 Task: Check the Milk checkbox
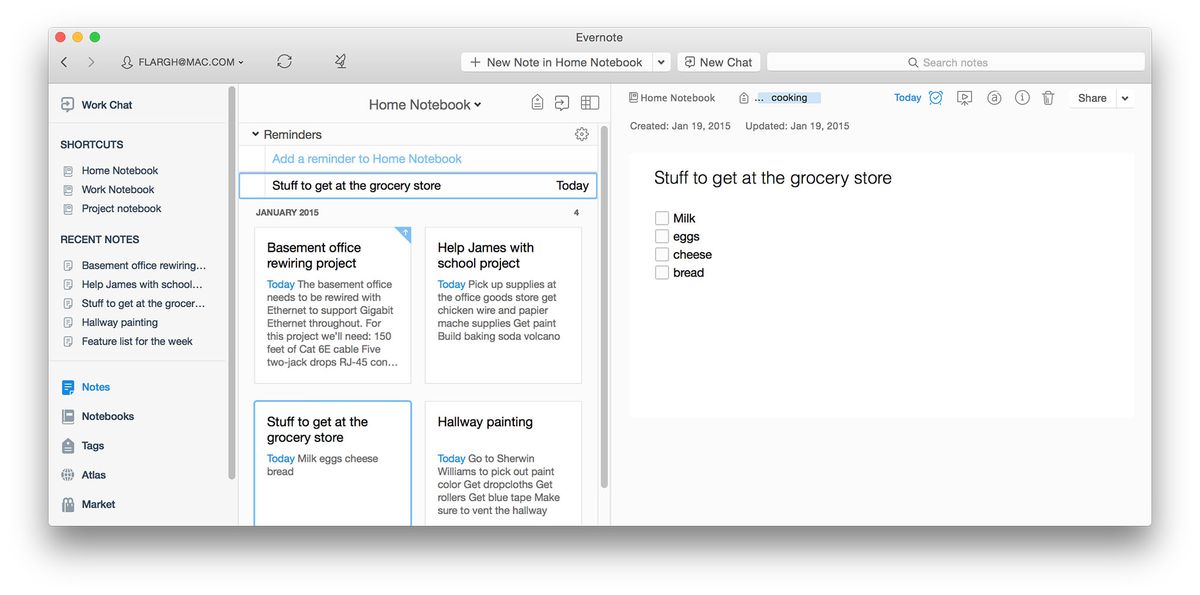point(662,217)
